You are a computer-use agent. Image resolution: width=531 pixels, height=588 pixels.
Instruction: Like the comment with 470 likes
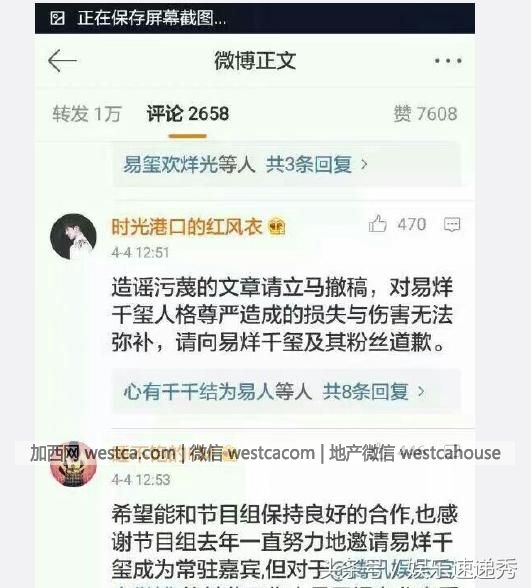(378, 224)
